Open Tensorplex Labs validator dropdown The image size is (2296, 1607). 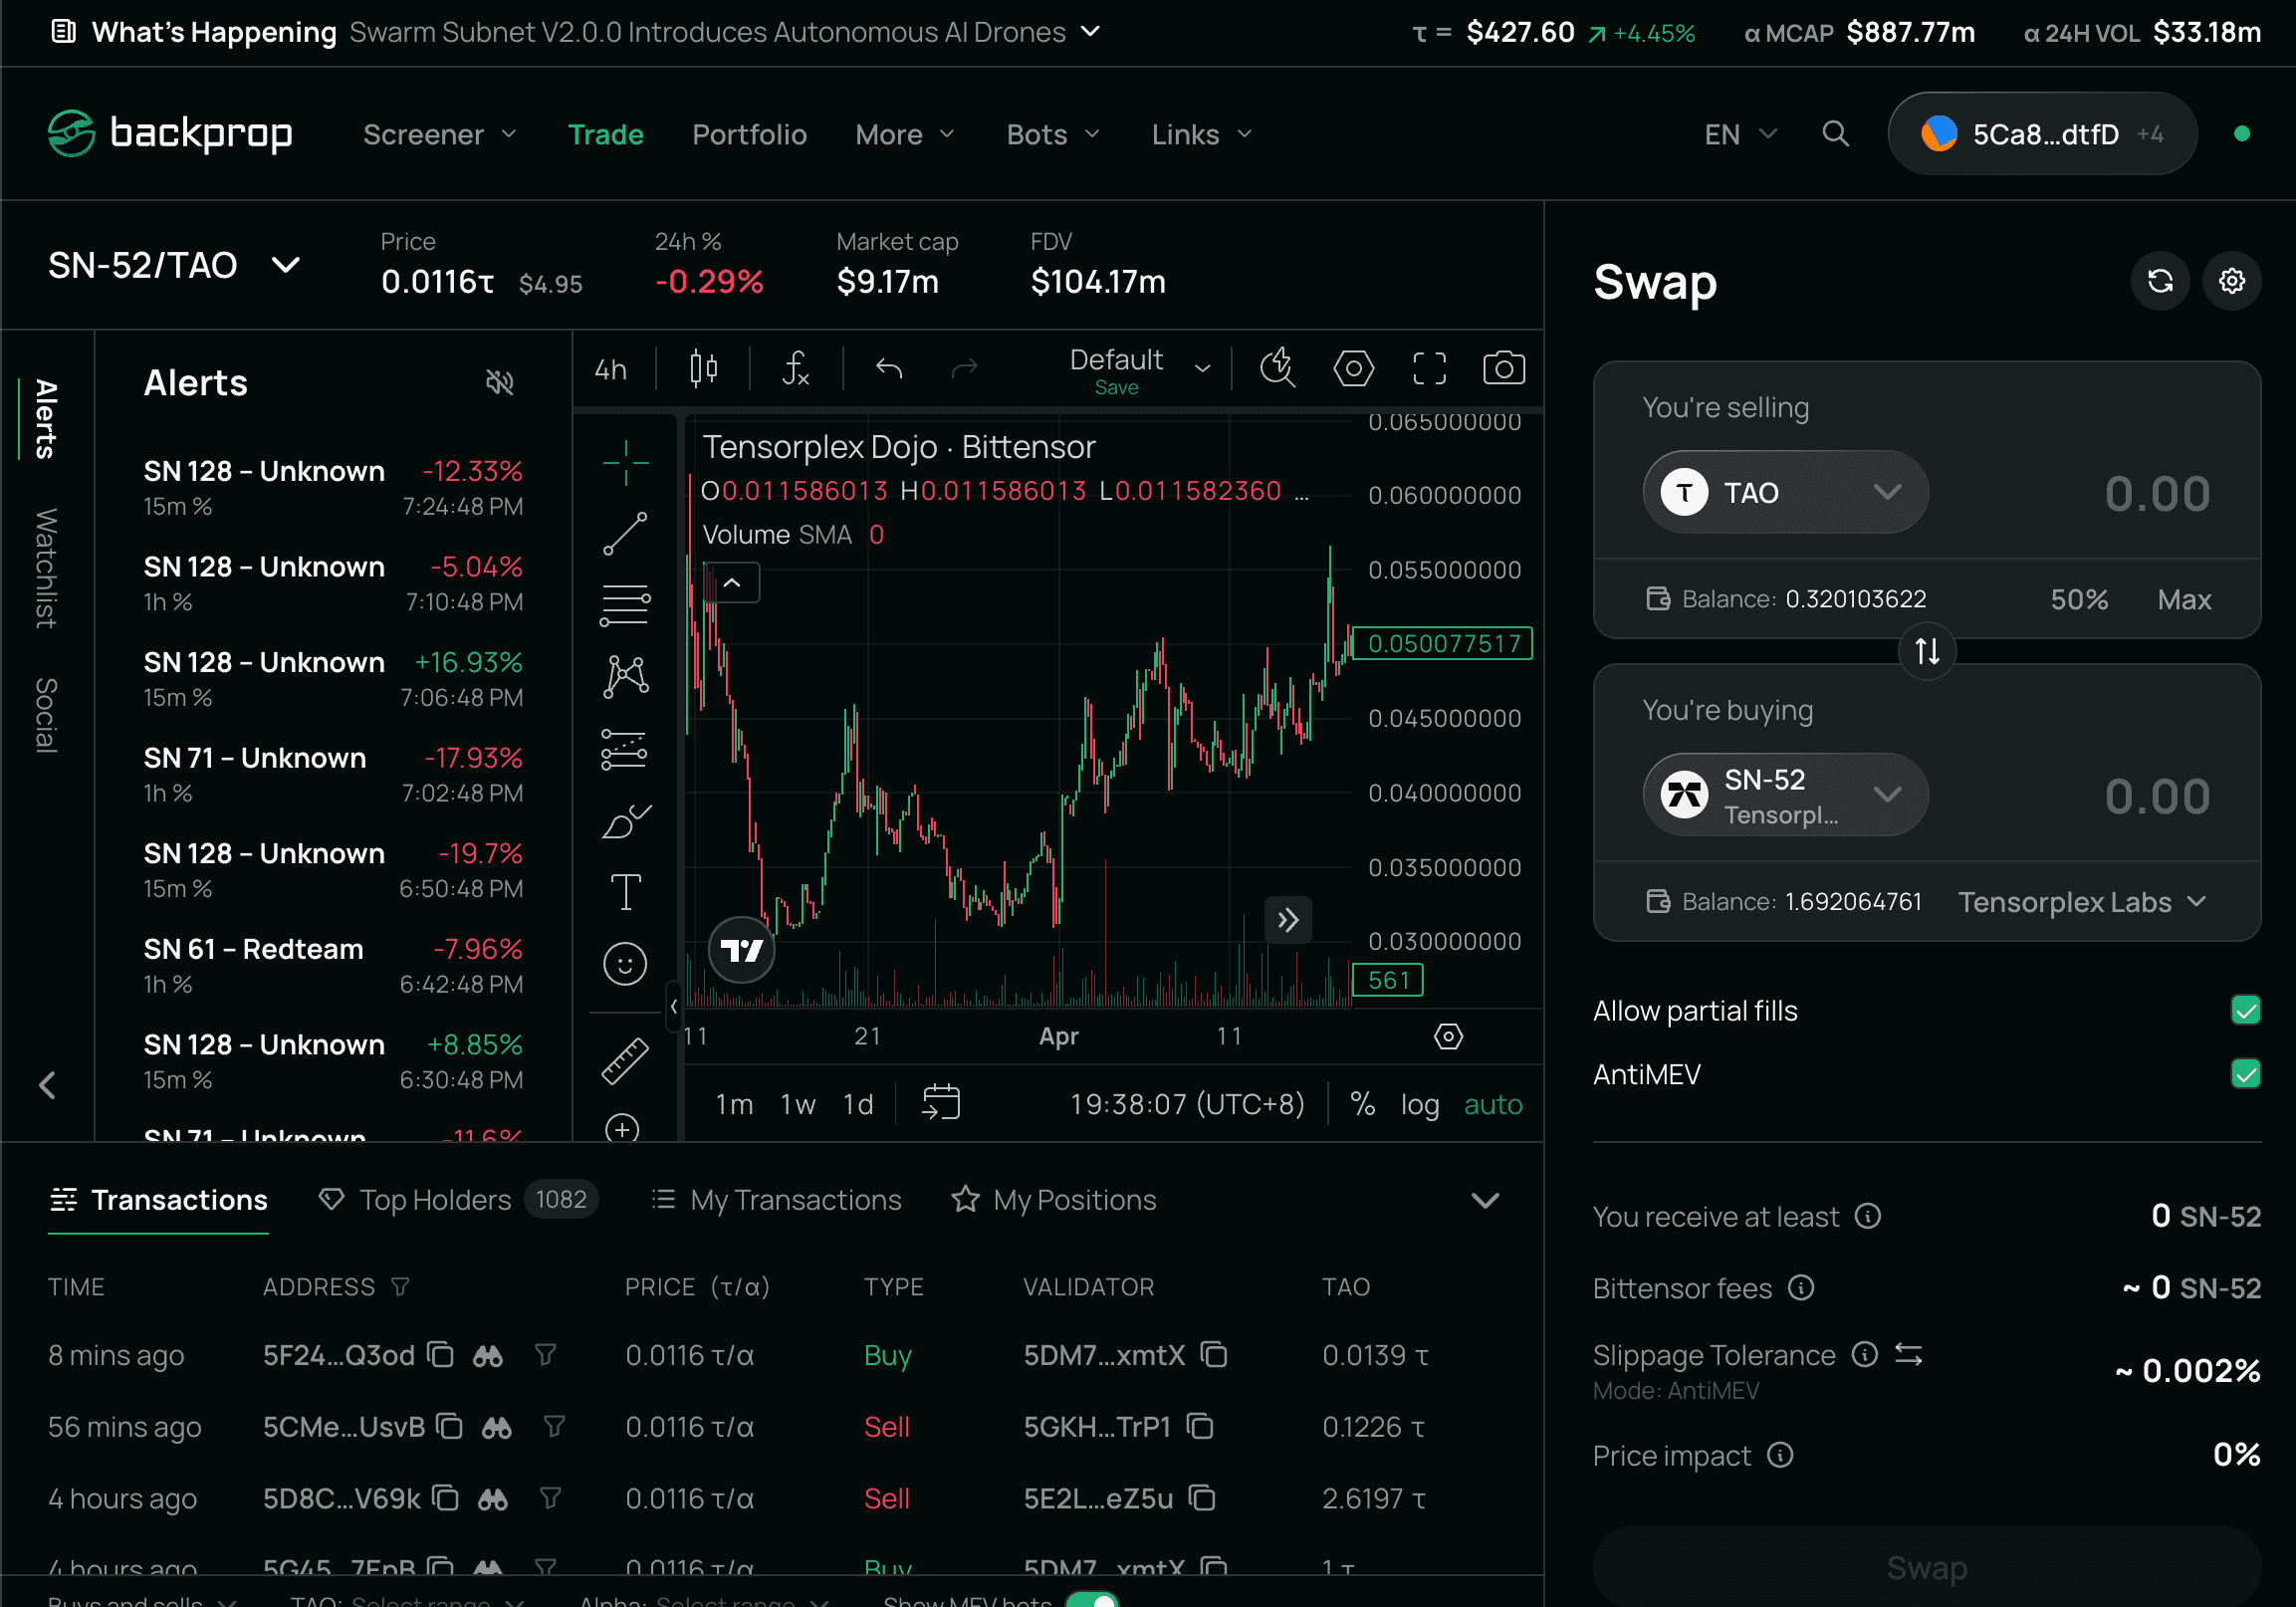pyautogui.click(x=2082, y=902)
